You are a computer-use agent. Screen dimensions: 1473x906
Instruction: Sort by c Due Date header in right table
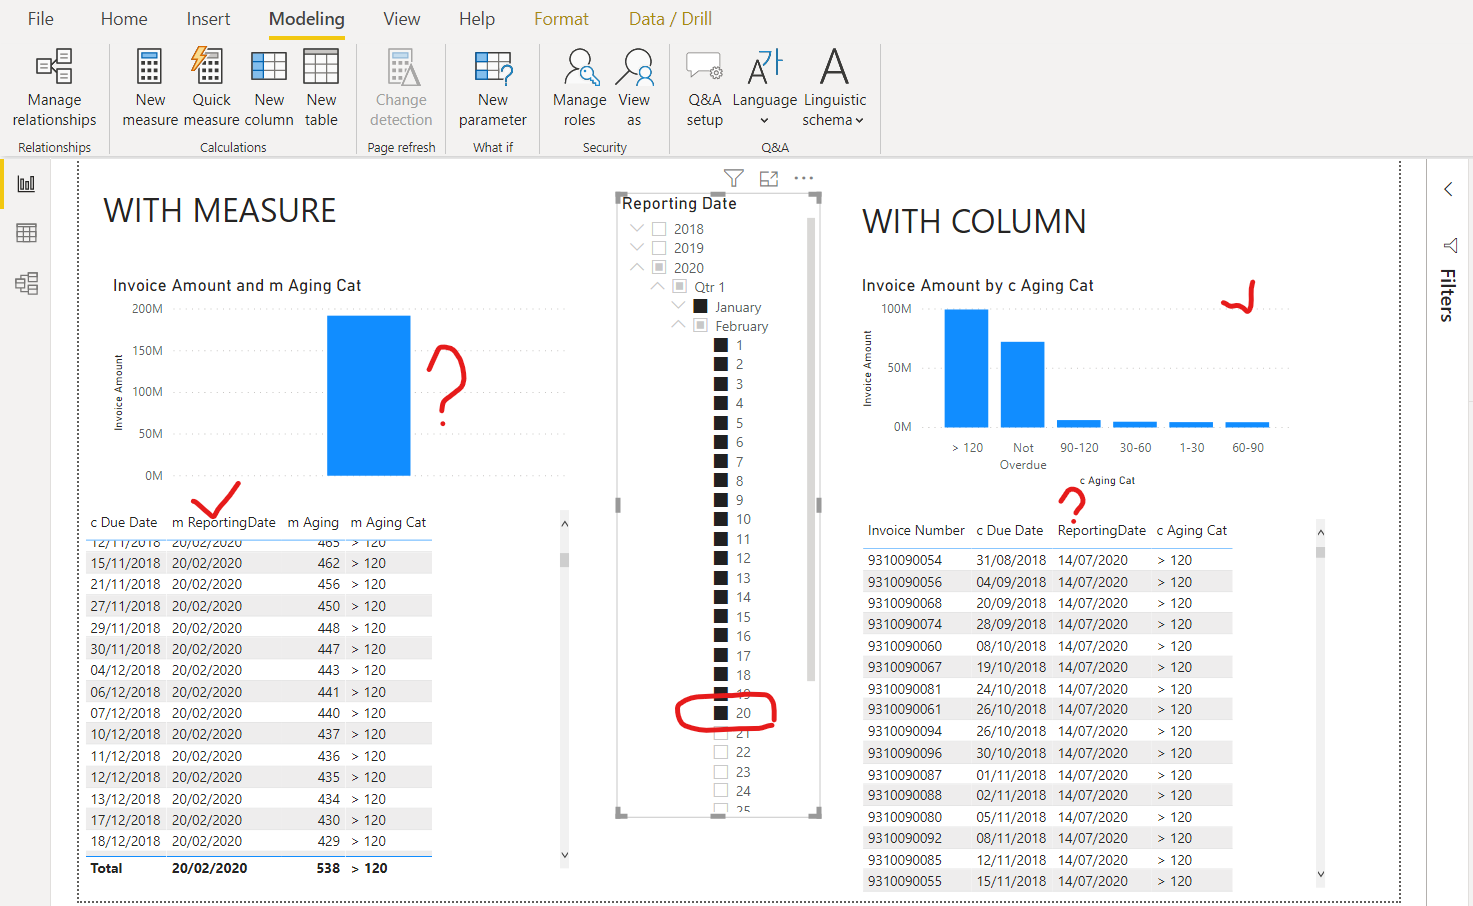(x=1009, y=530)
